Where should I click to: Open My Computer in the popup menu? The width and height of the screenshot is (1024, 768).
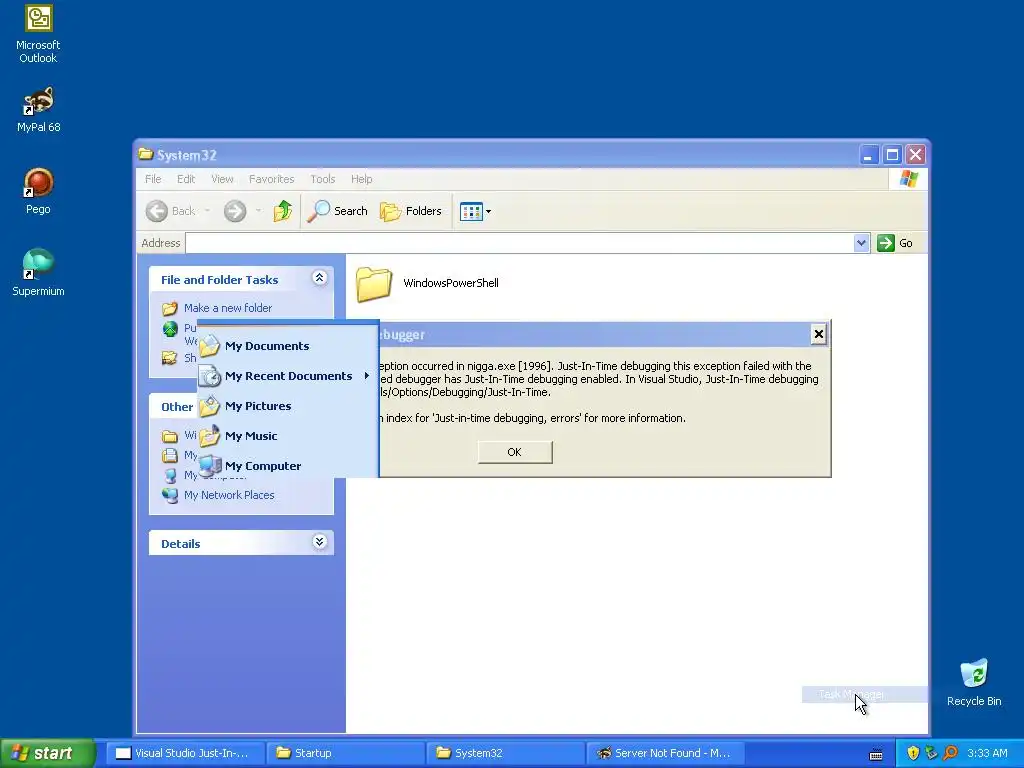pos(288,466)
